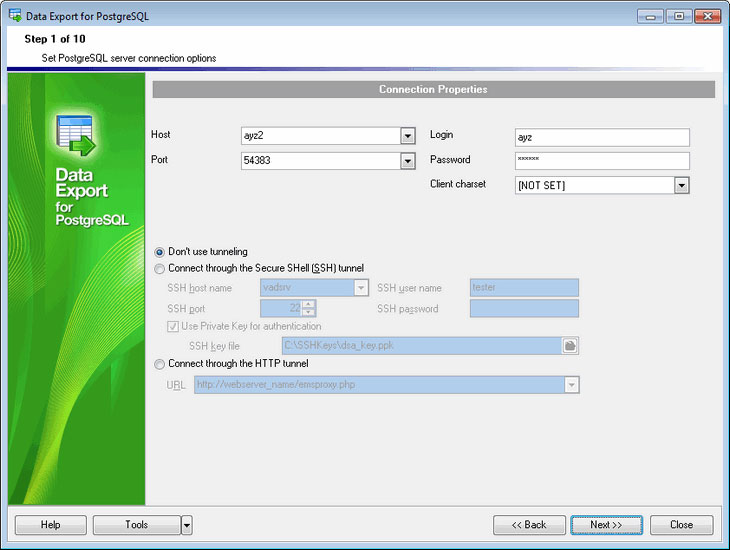Screen dimensions: 730x550
Task: Maximize the Data Export window
Action: click(x=680, y=16)
